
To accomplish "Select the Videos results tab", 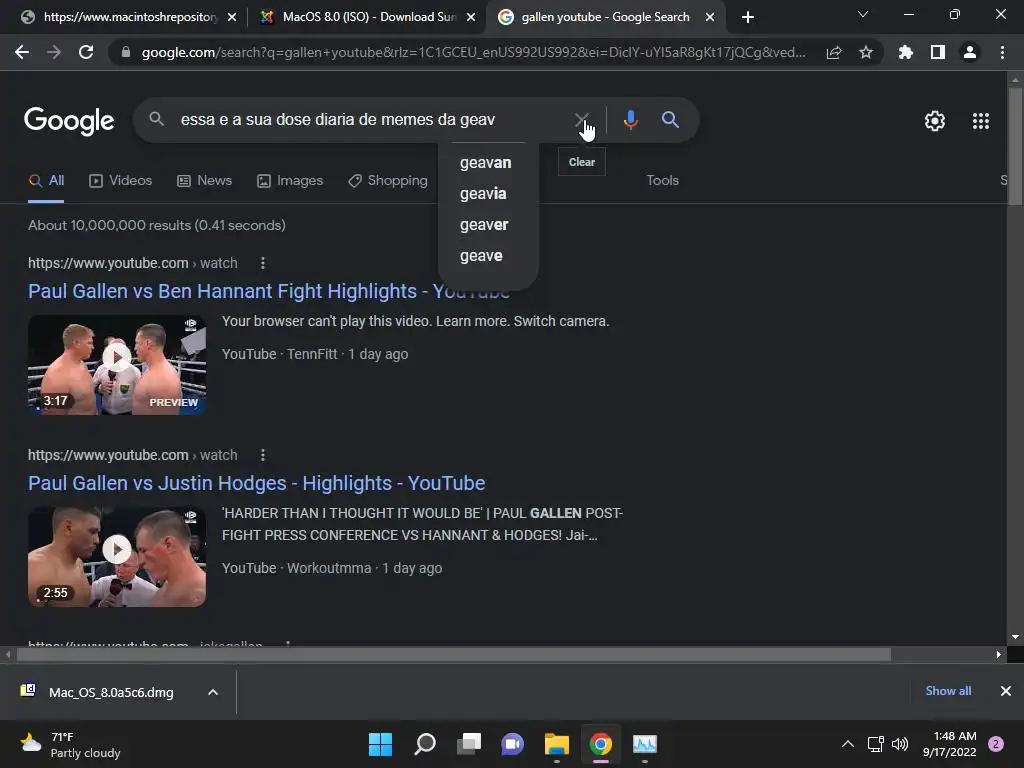I will (121, 181).
